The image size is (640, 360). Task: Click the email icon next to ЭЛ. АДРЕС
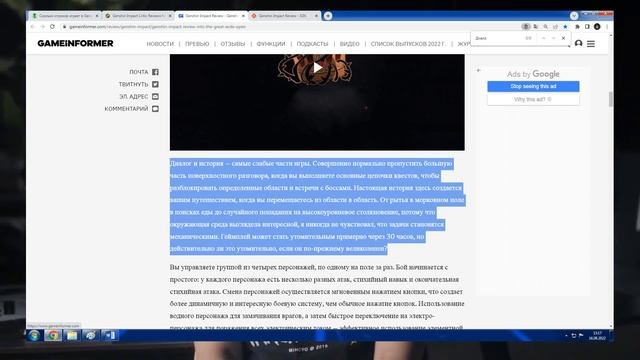pyautogui.click(x=155, y=96)
